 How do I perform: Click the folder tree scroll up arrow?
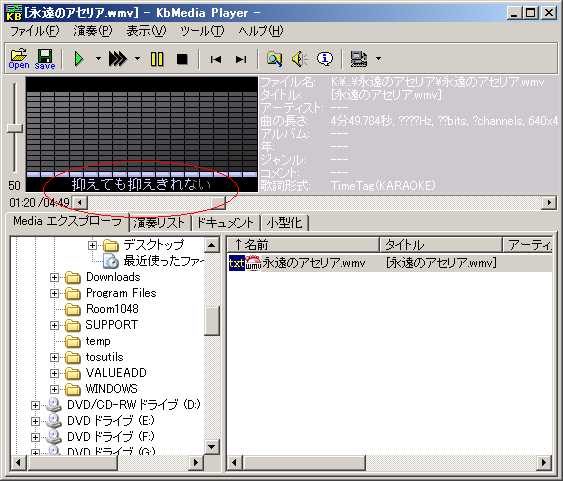[211, 246]
